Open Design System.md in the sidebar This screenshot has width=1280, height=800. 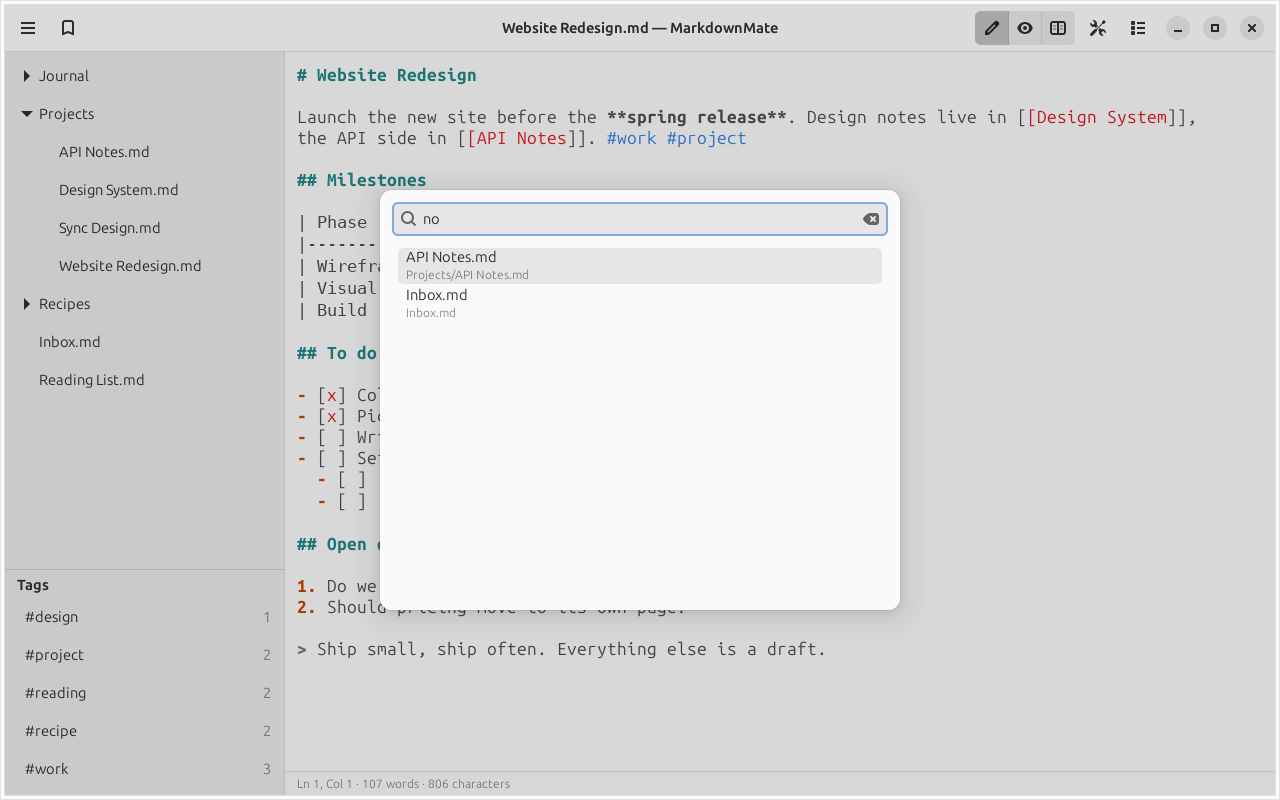[x=145, y=190]
